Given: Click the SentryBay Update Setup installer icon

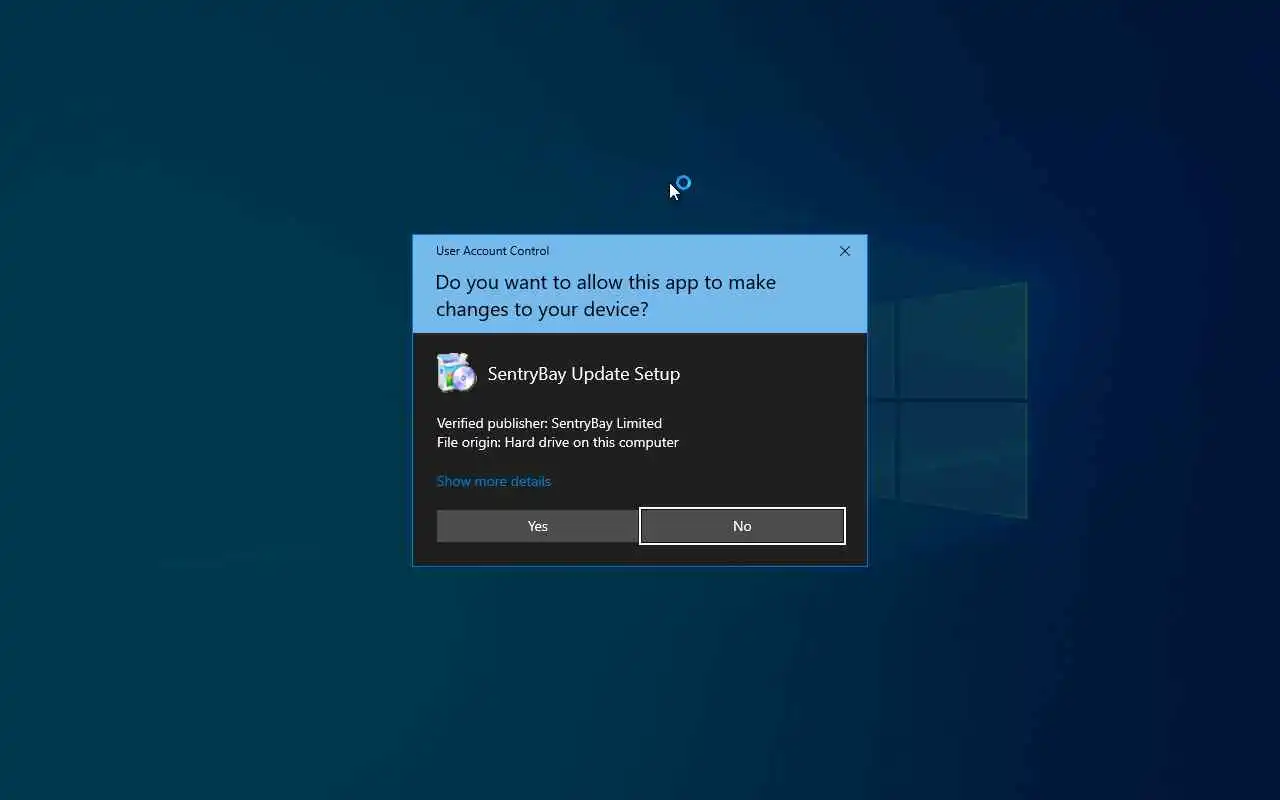Looking at the screenshot, I should point(457,373).
